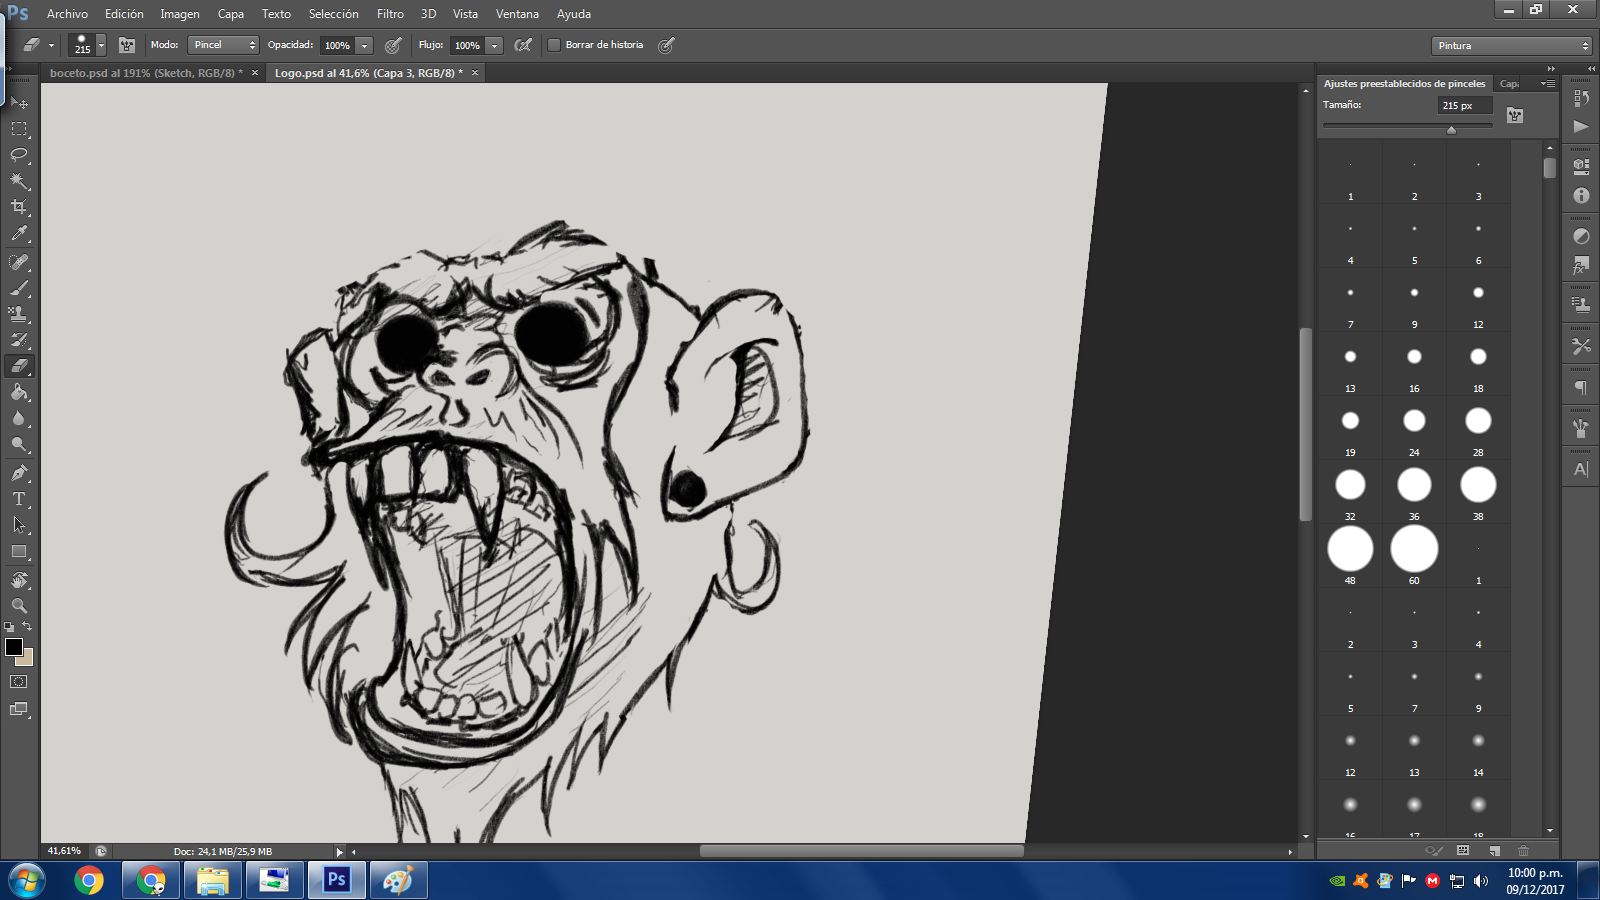Select the Brush tool in toolbox
This screenshot has height=900, width=1600.
(x=19, y=288)
